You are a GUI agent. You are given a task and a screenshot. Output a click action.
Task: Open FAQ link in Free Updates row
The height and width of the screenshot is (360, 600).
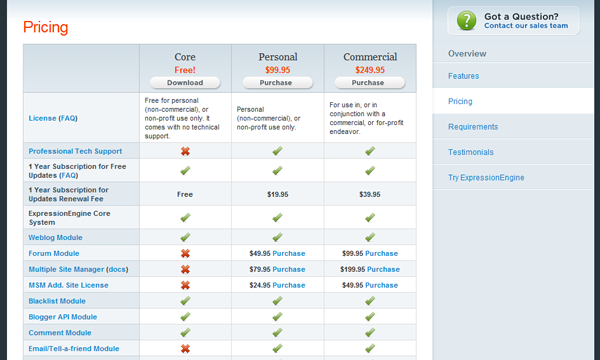69,175
